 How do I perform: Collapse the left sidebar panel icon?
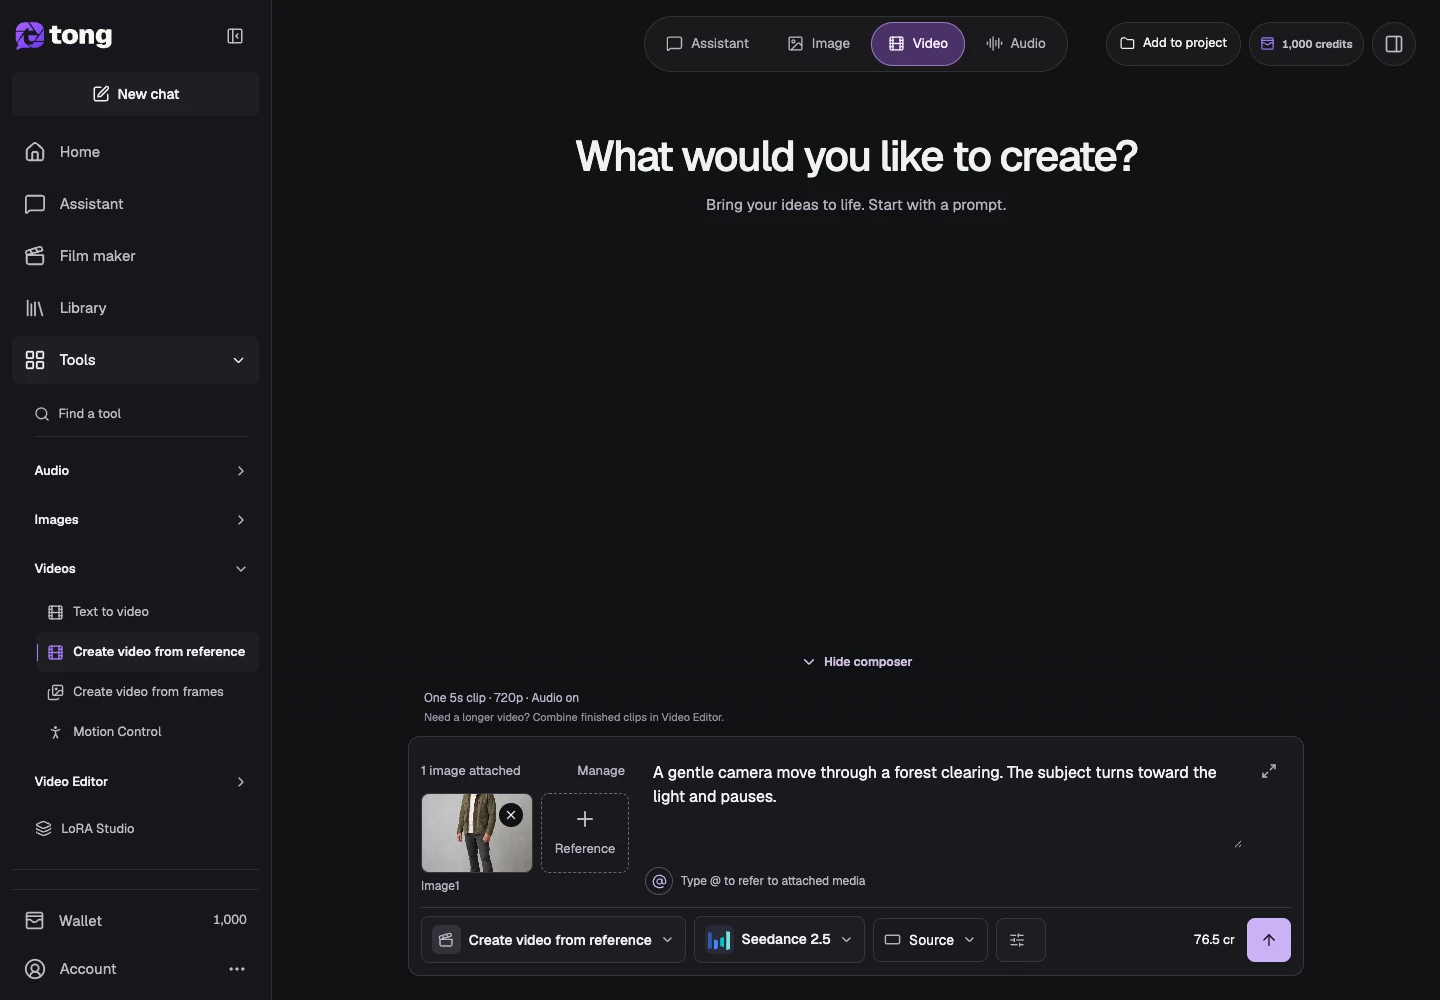coord(235,36)
